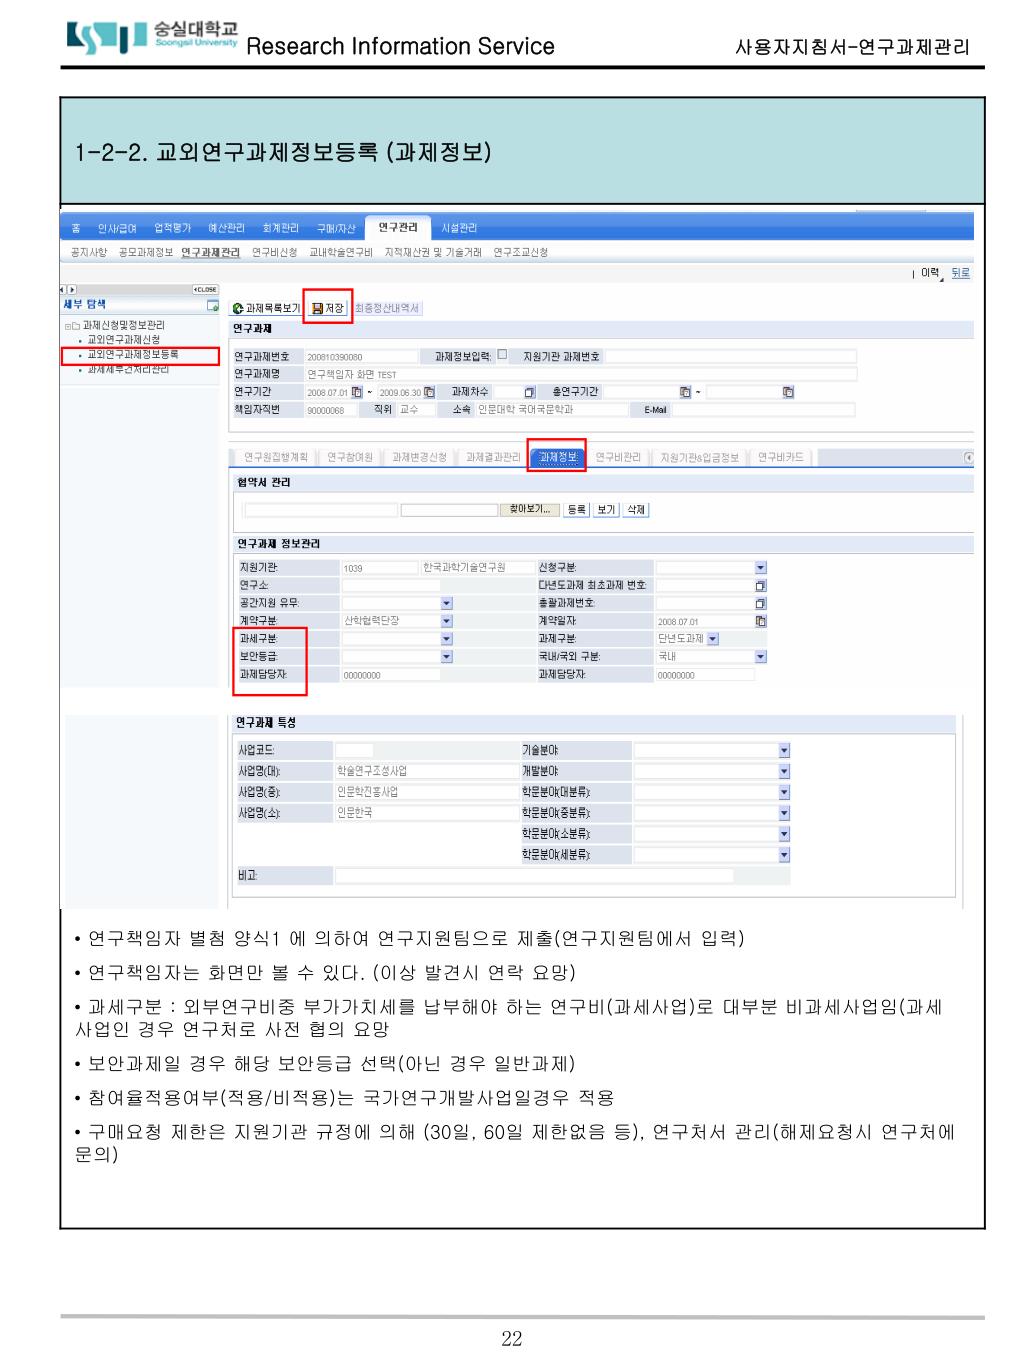The image size is (1024, 1365).
Task: Switch to the 과제정보 tab
Action: pyautogui.click(x=557, y=457)
